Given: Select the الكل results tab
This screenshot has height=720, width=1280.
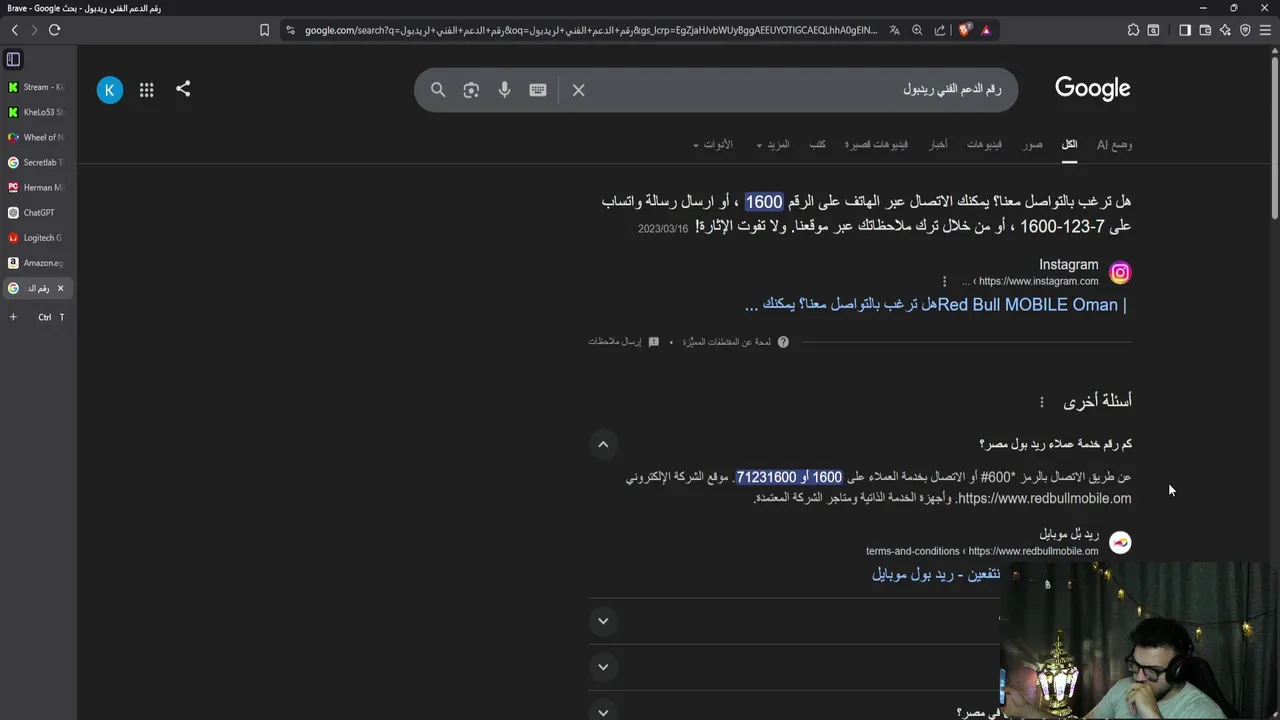Looking at the screenshot, I should pos(1069,145).
